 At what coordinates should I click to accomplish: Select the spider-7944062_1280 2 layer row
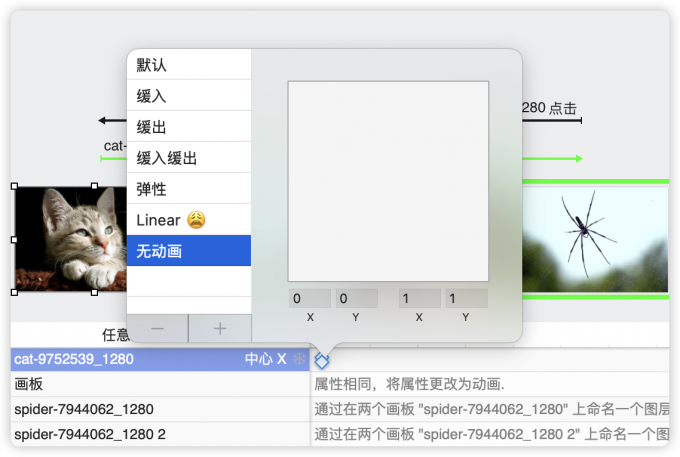pos(160,434)
